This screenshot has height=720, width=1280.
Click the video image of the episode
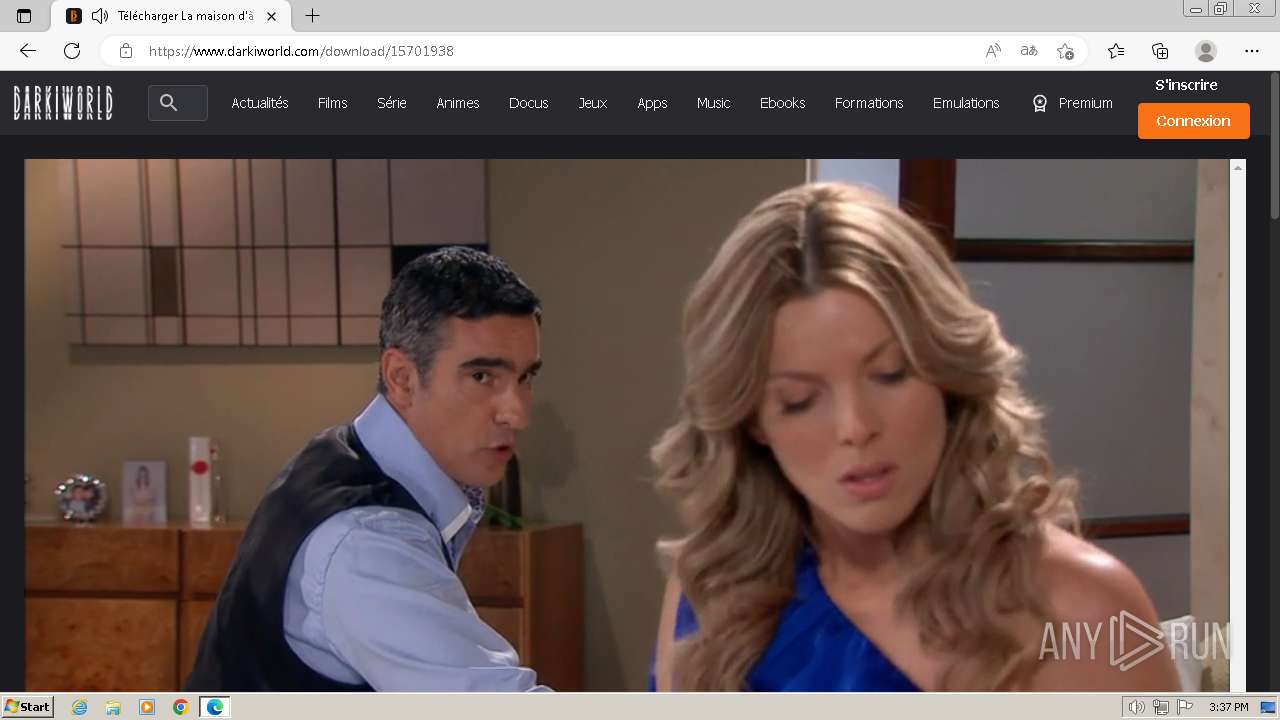coord(627,425)
